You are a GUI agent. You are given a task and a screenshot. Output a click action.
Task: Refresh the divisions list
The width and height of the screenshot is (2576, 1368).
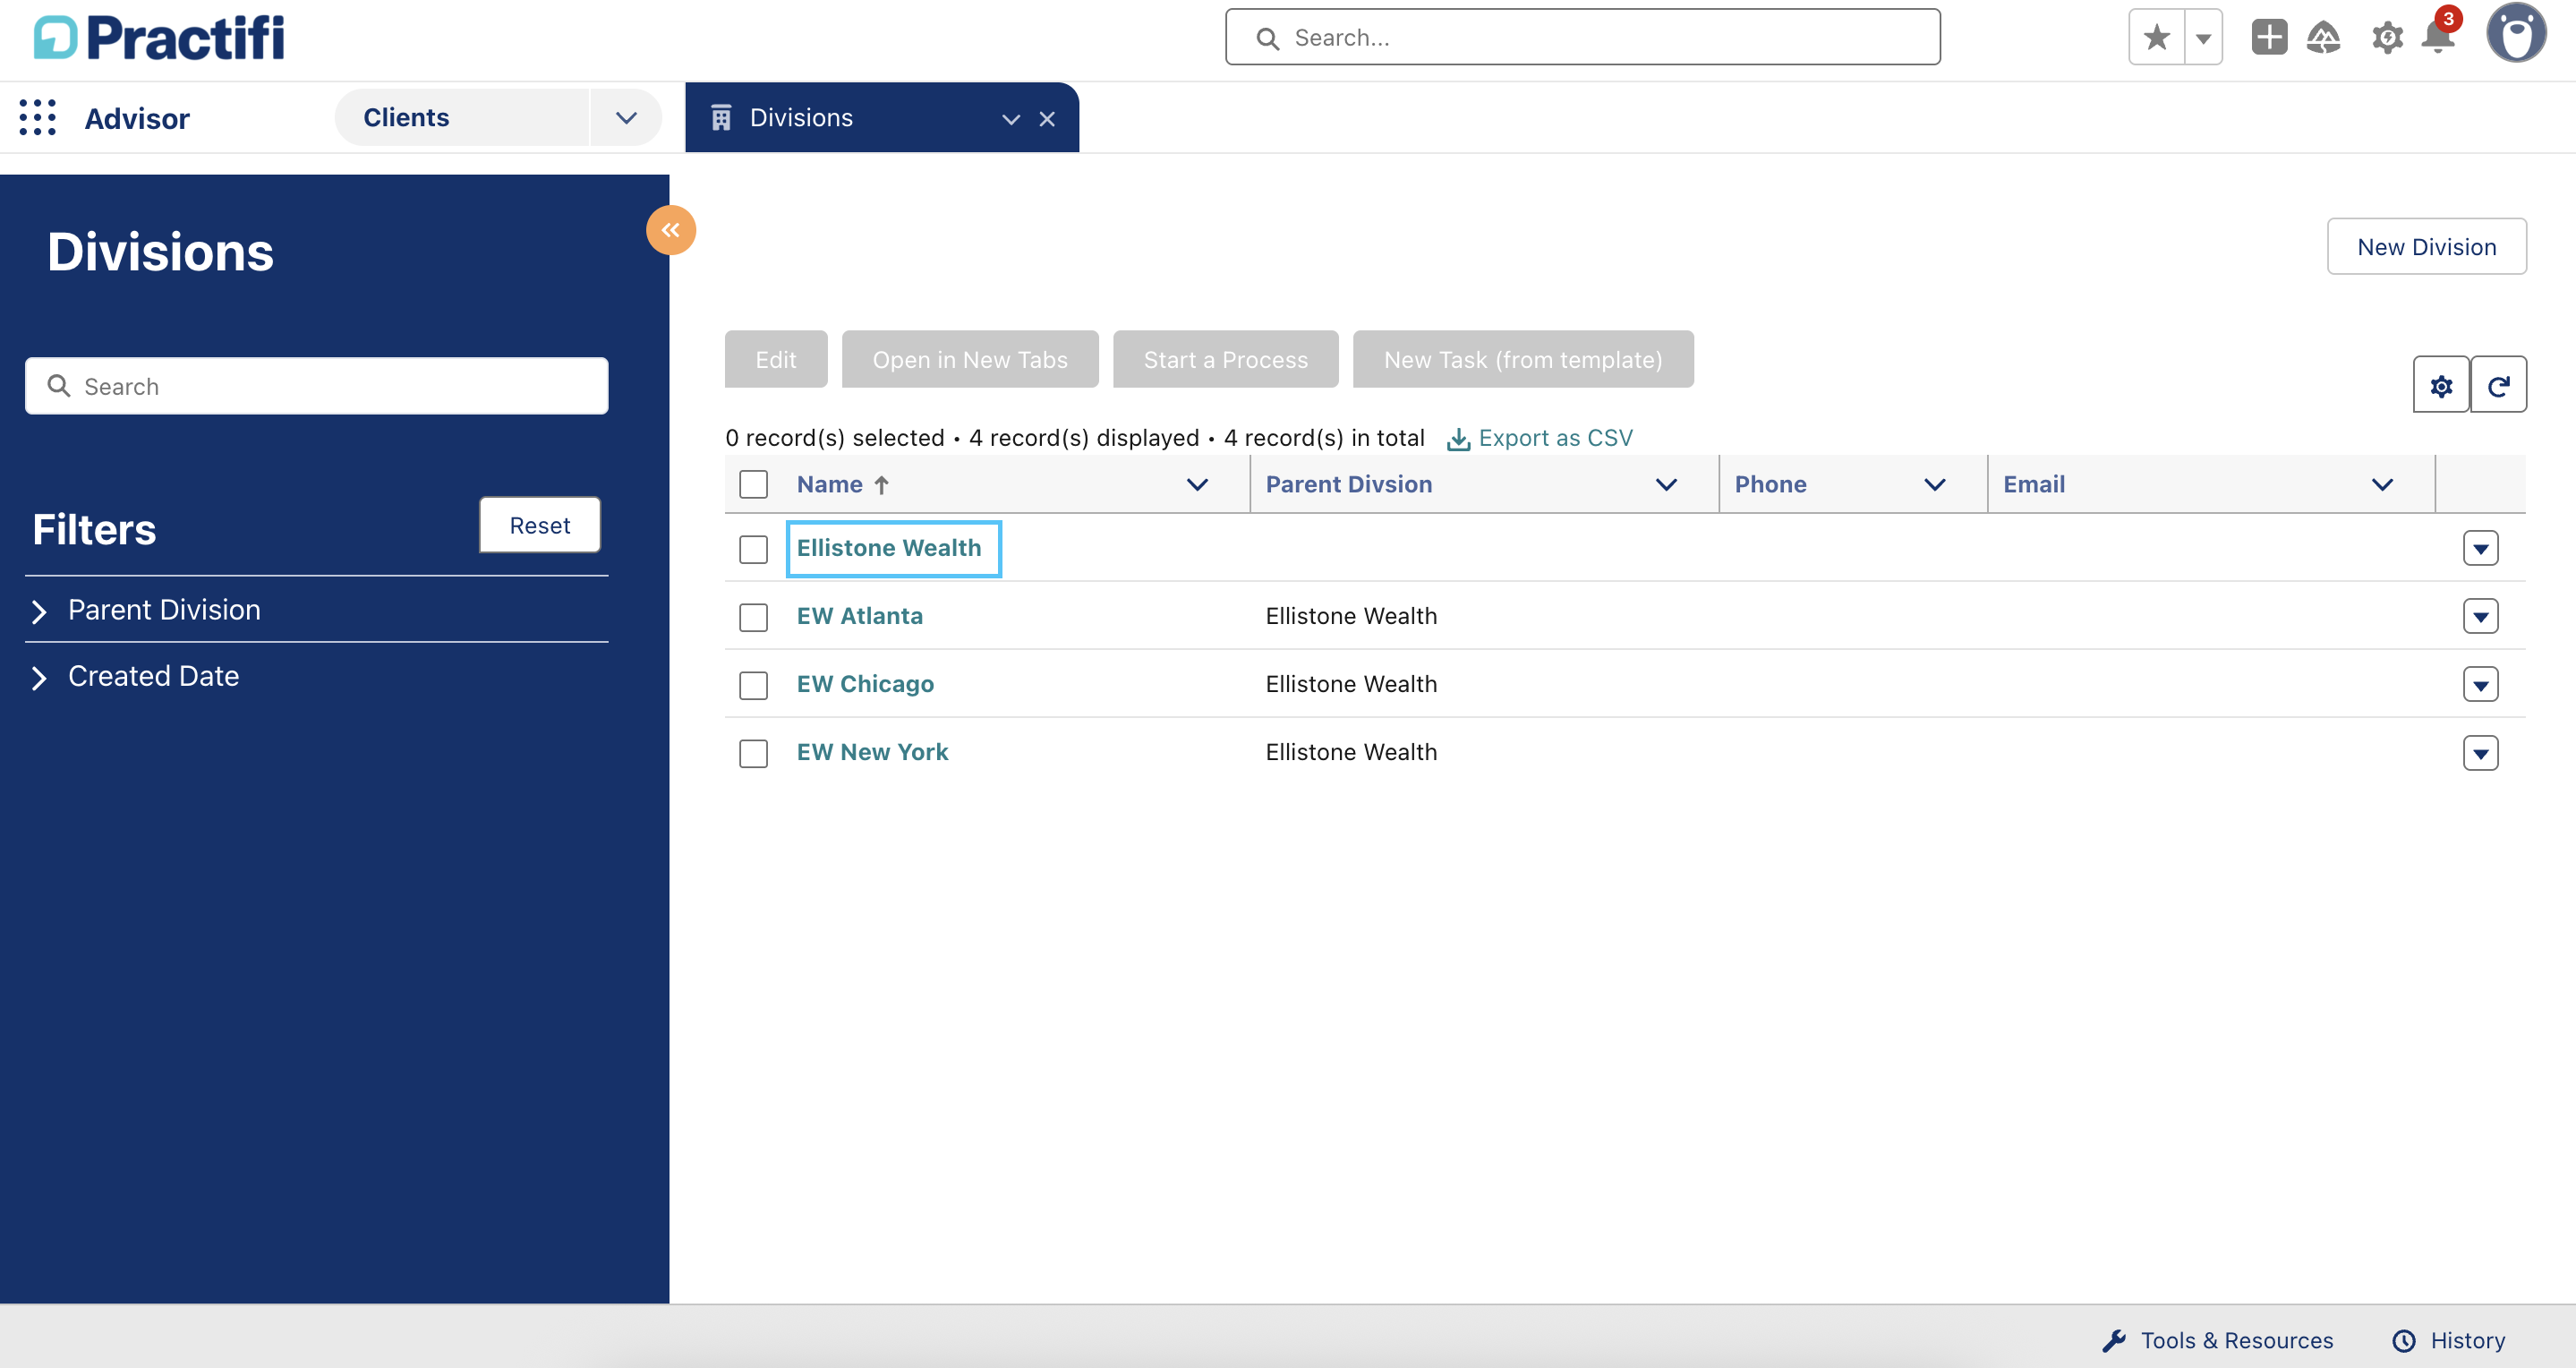click(x=2497, y=385)
